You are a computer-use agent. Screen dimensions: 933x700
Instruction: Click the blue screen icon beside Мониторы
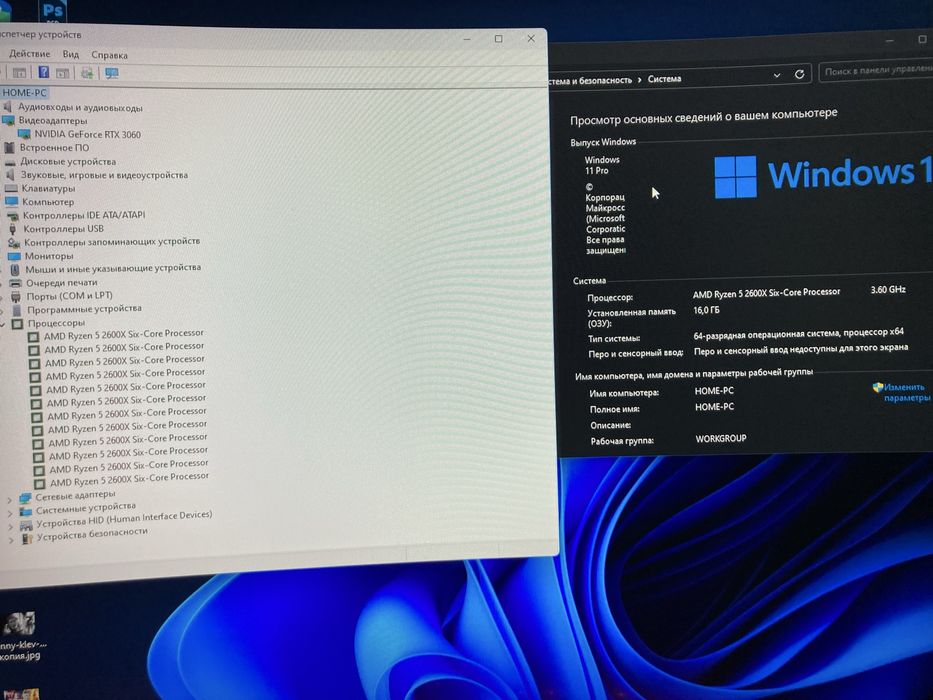[x=14, y=256]
